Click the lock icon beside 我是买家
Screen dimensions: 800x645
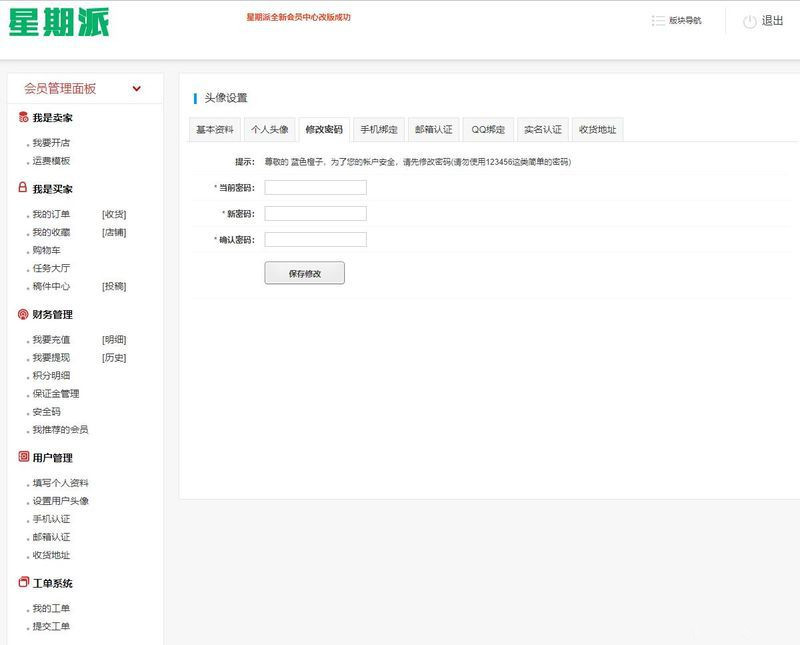click(21, 189)
